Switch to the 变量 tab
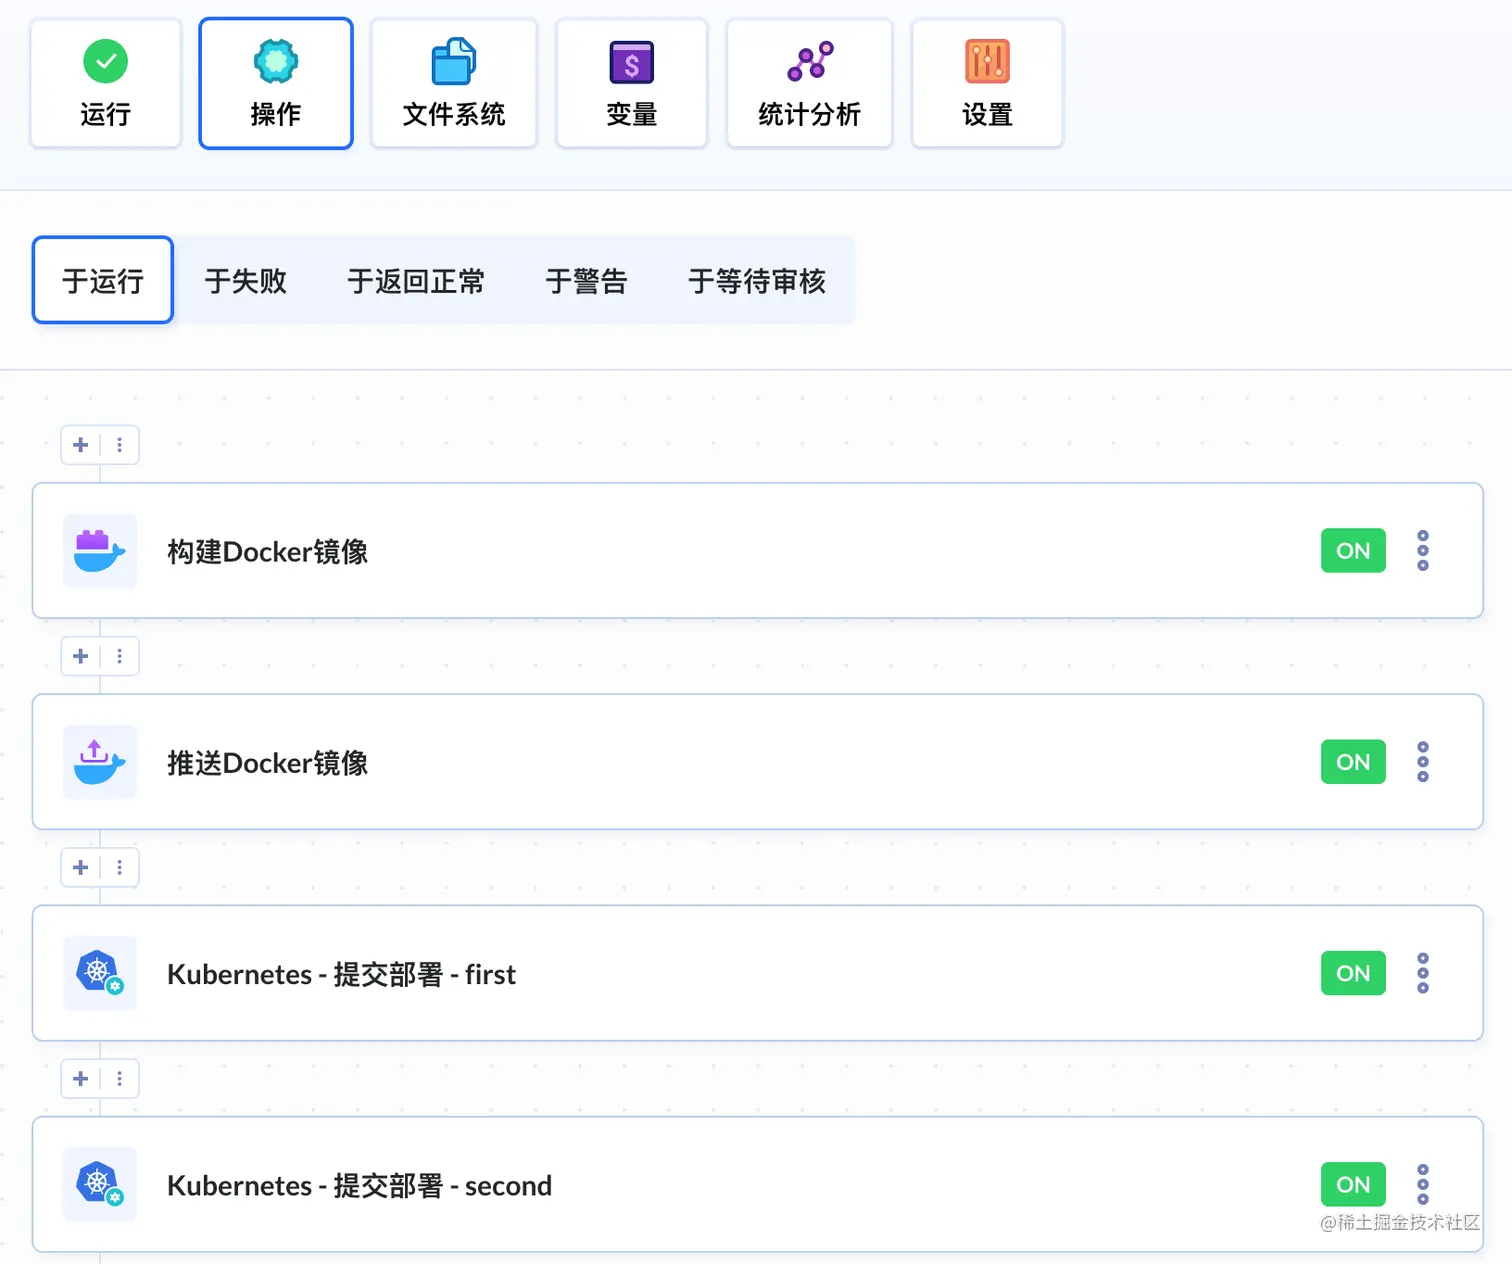 click(x=632, y=83)
